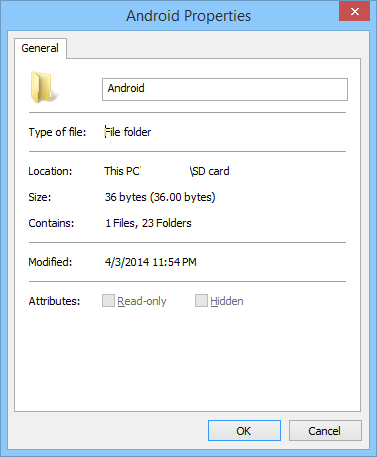Click the '4/3/2014 11:54 PM' modified date
Image resolution: width=377 pixels, height=457 pixels.
151,262
